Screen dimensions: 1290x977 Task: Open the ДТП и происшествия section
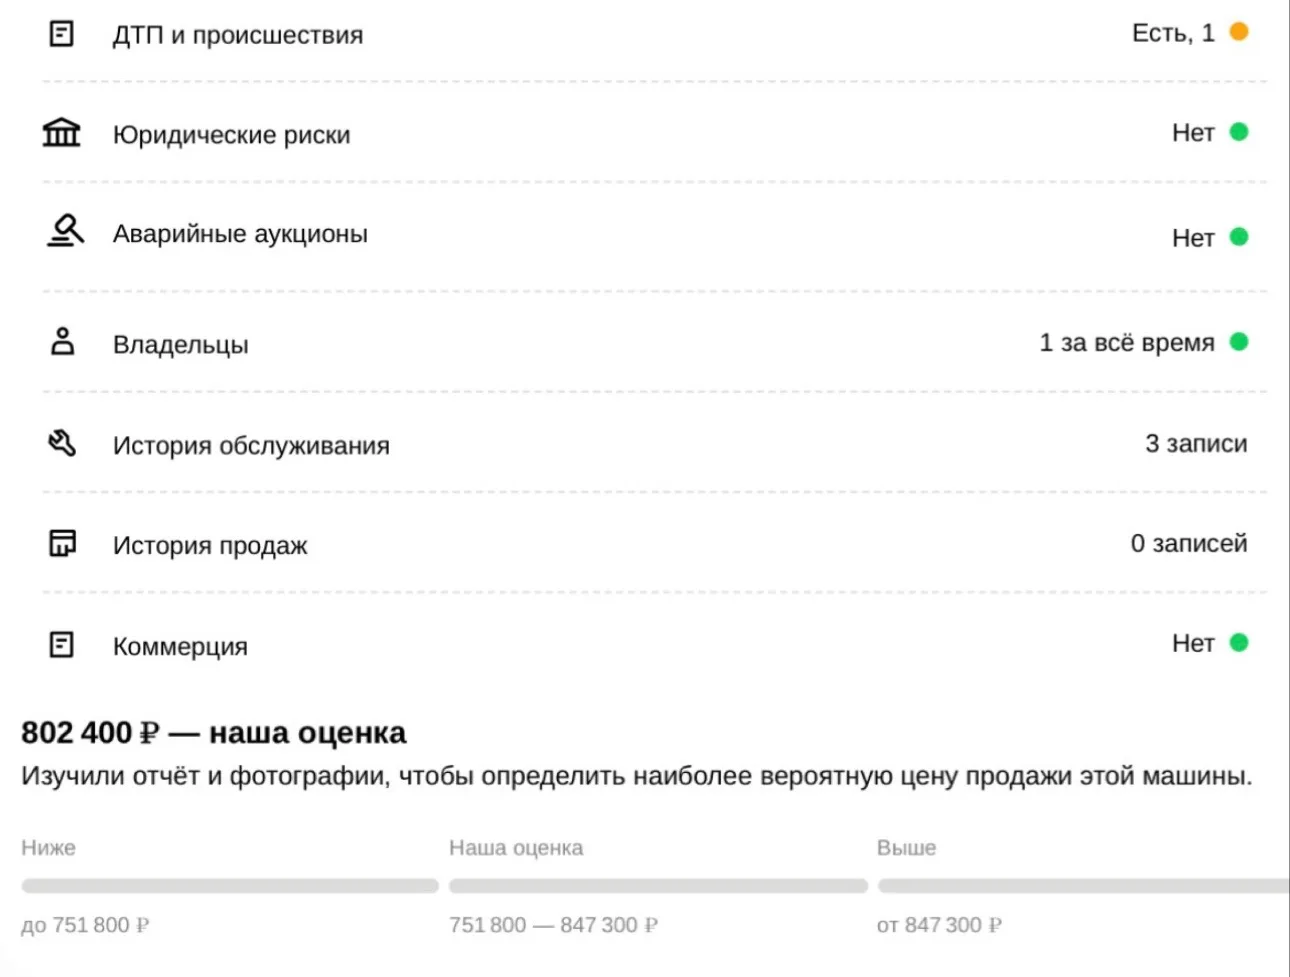[654, 34]
